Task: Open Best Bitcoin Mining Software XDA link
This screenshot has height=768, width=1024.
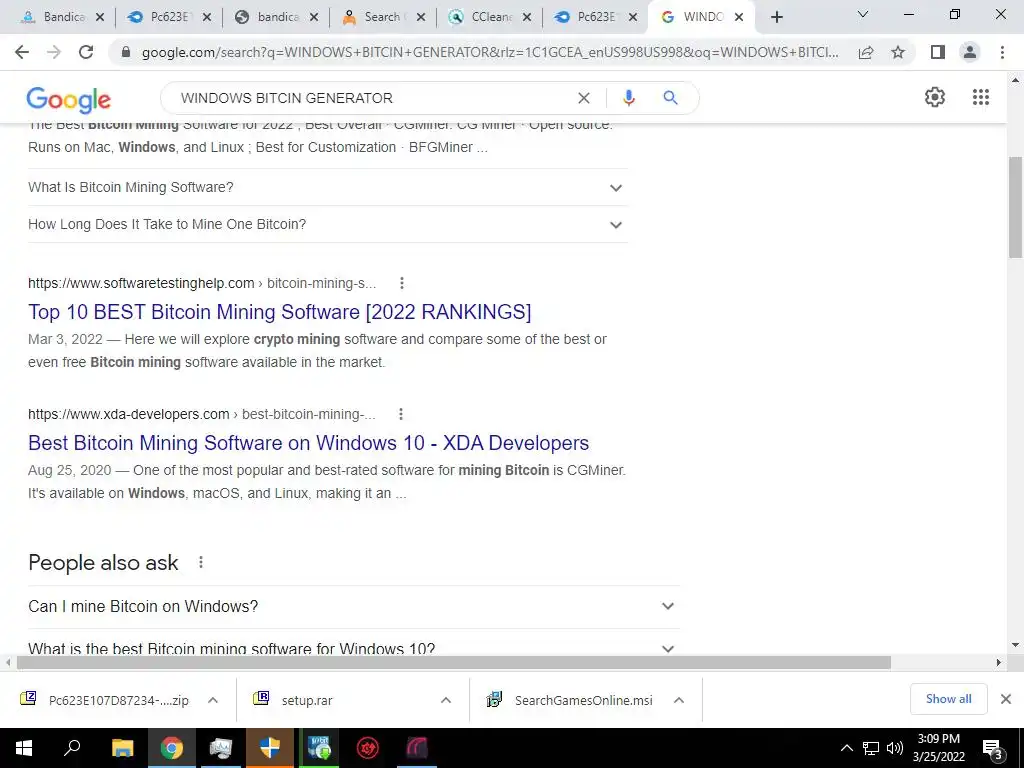Action: tap(308, 443)
